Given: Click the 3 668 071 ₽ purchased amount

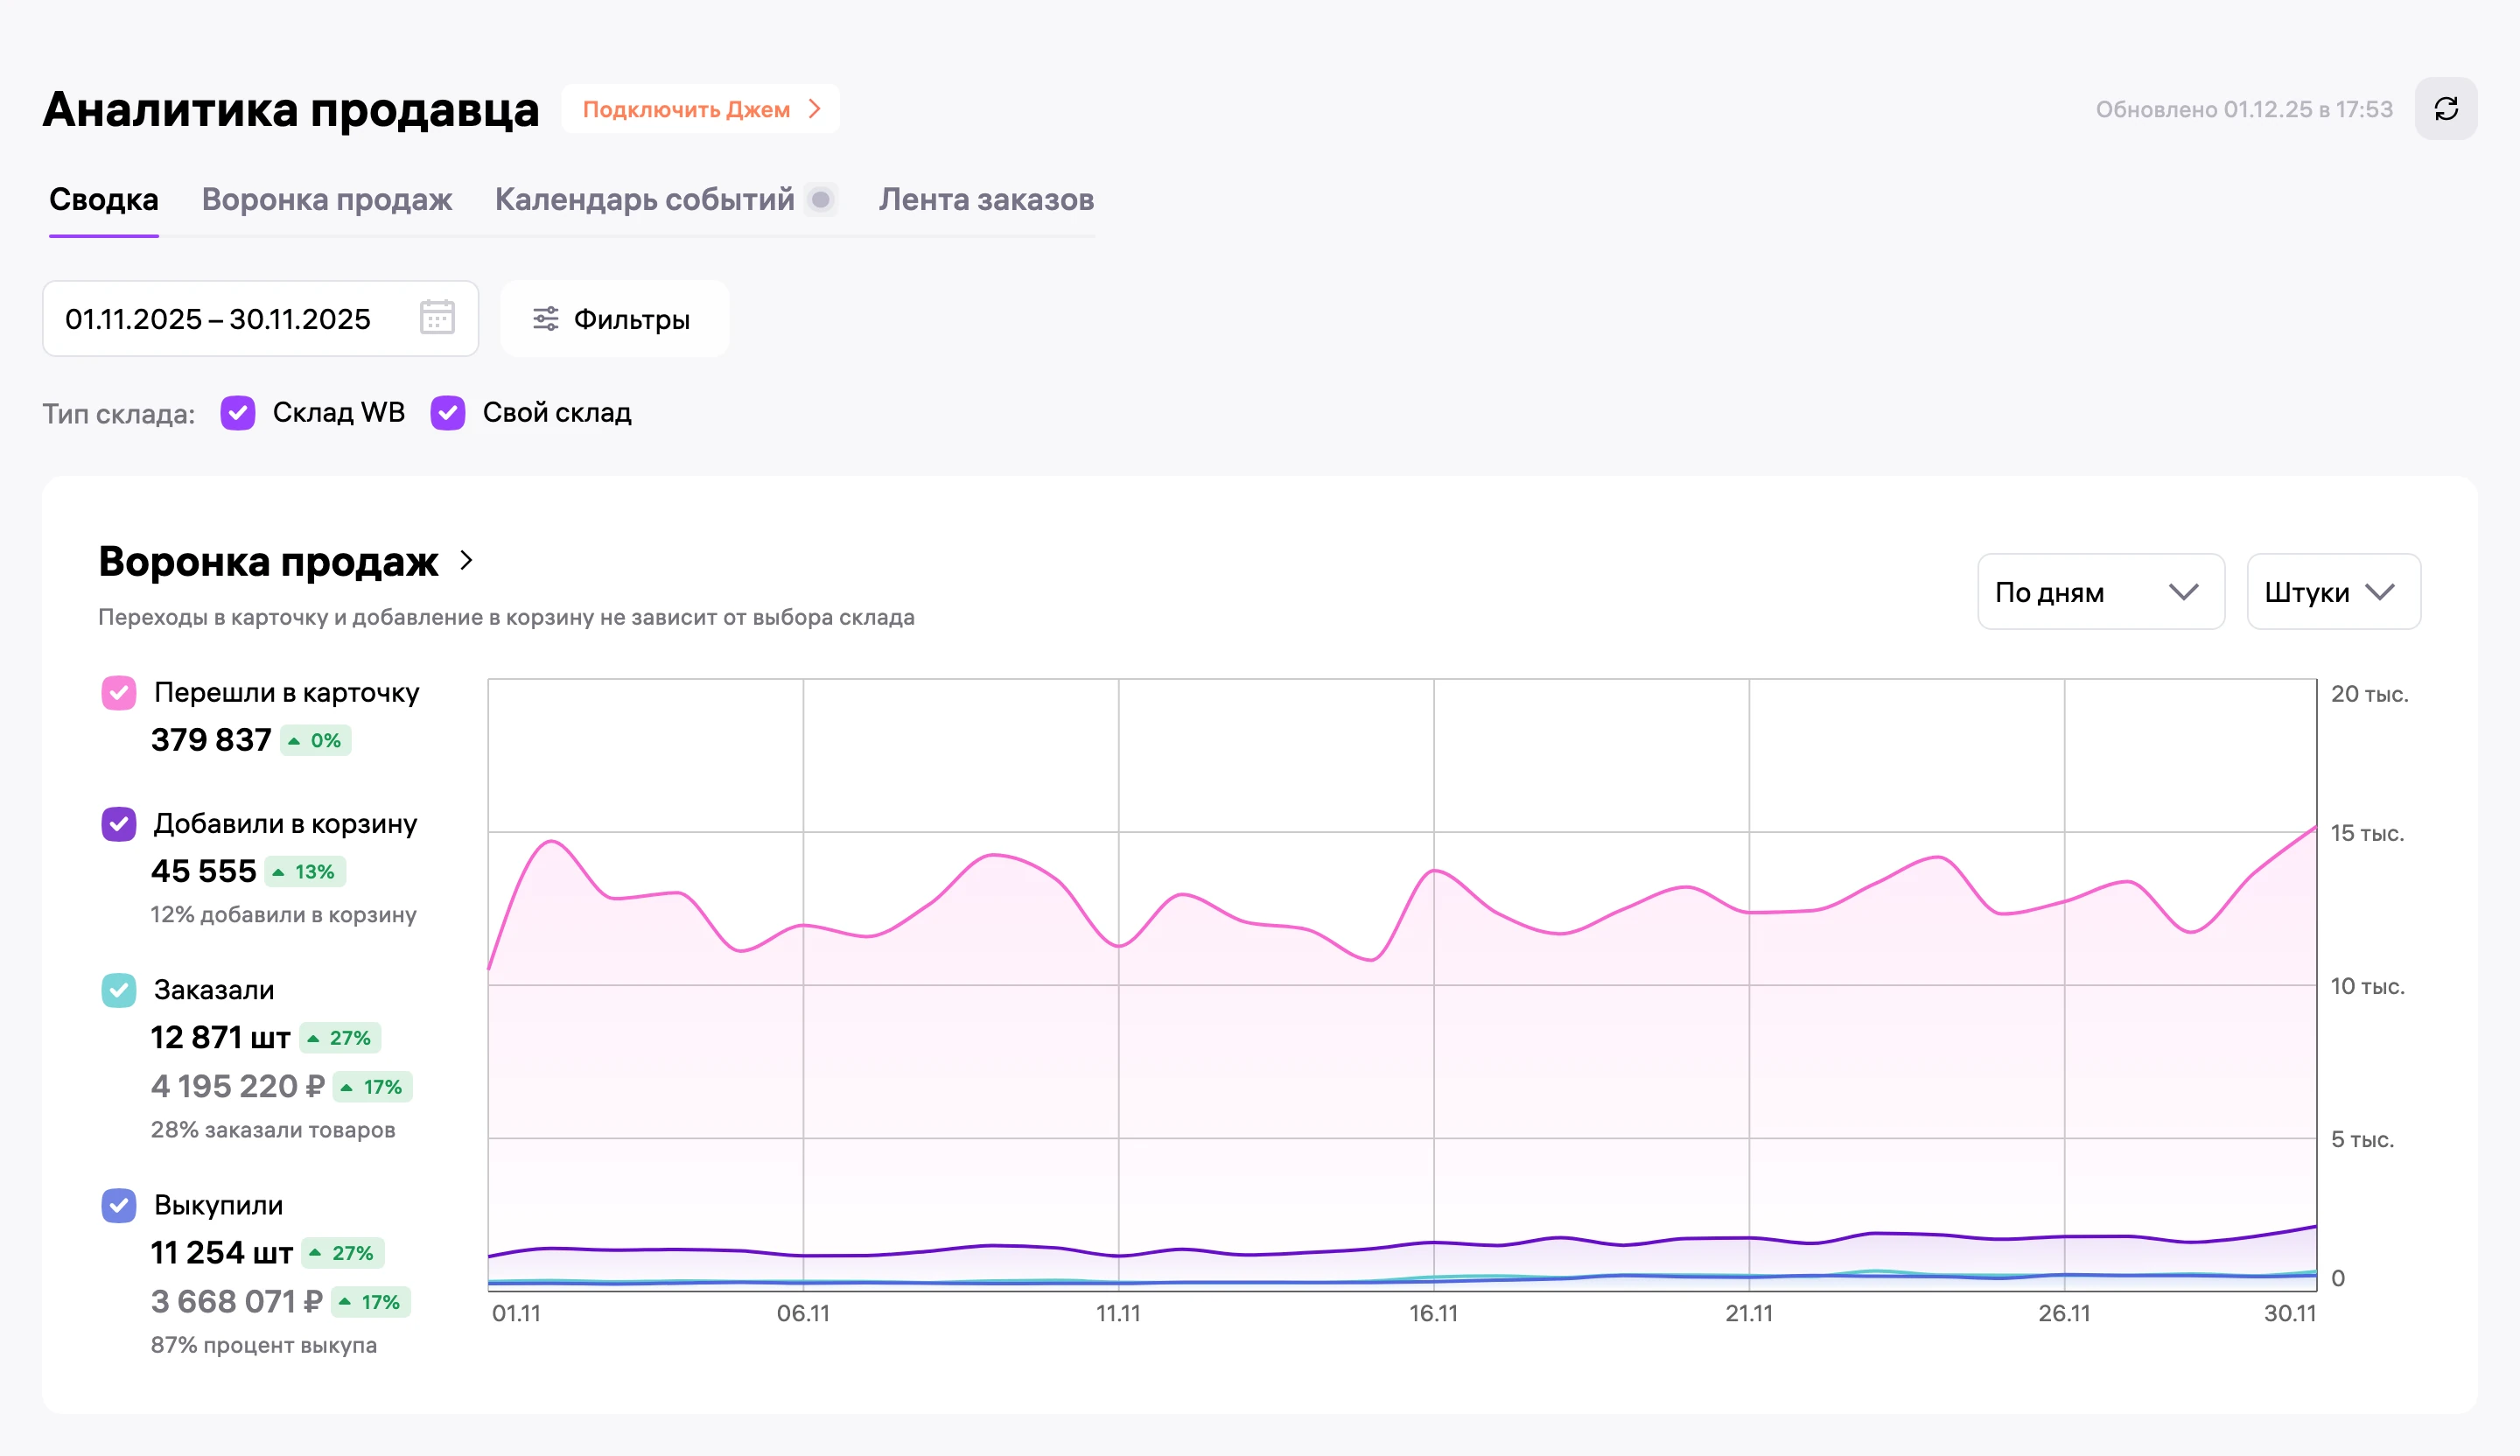Looking at the screenshot, I should tap(236, 1301).
